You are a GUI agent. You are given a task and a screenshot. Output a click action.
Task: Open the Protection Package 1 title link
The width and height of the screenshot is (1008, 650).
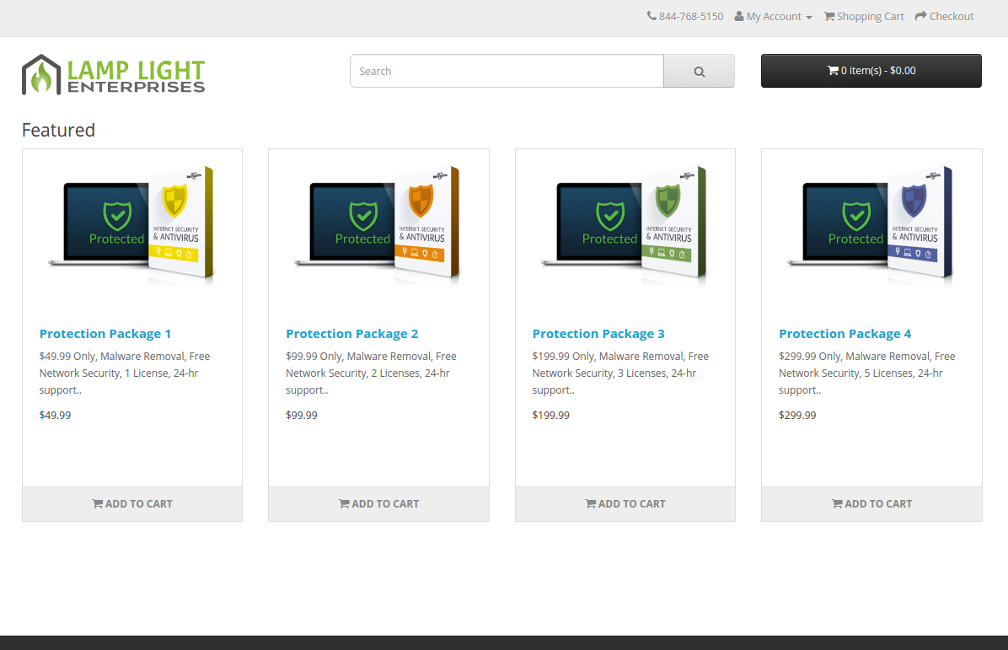[105, 334]
